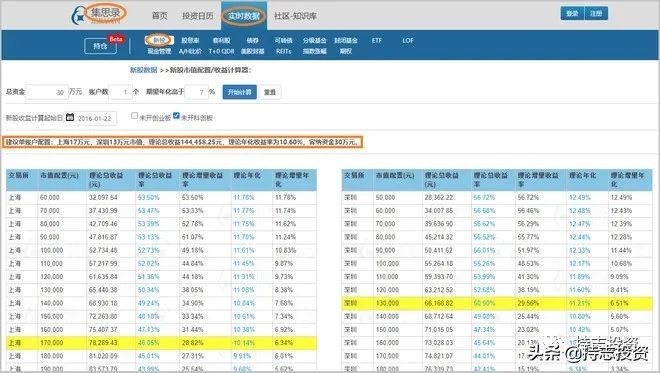This screenshot has width=660, height=373.
Task: Uncheck the 未开科创板 checkbox
Action: (x=176, y=115)
